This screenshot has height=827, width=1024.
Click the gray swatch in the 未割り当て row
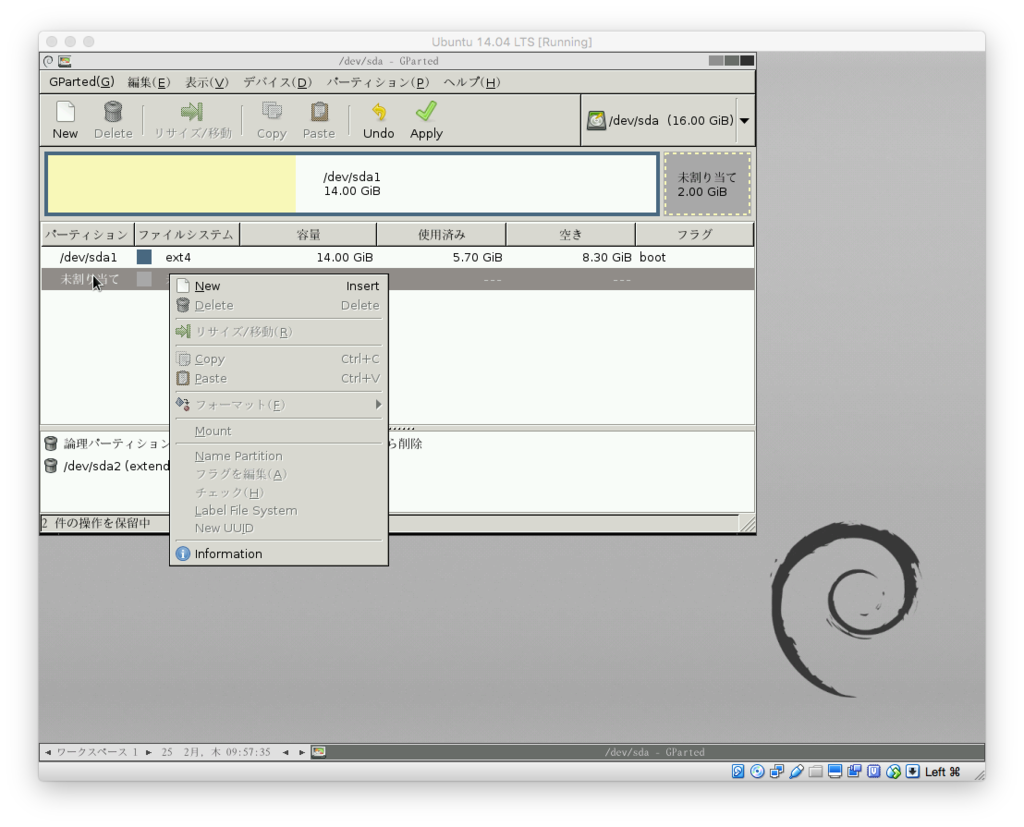point(144,280)
